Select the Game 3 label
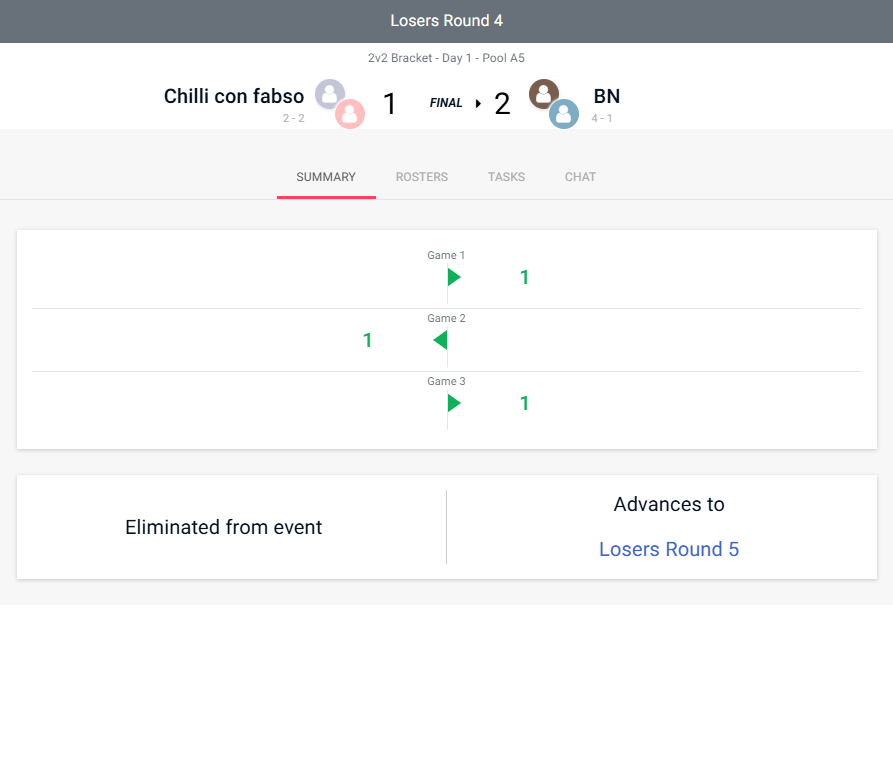893x760 pixels. click(446, 381)
